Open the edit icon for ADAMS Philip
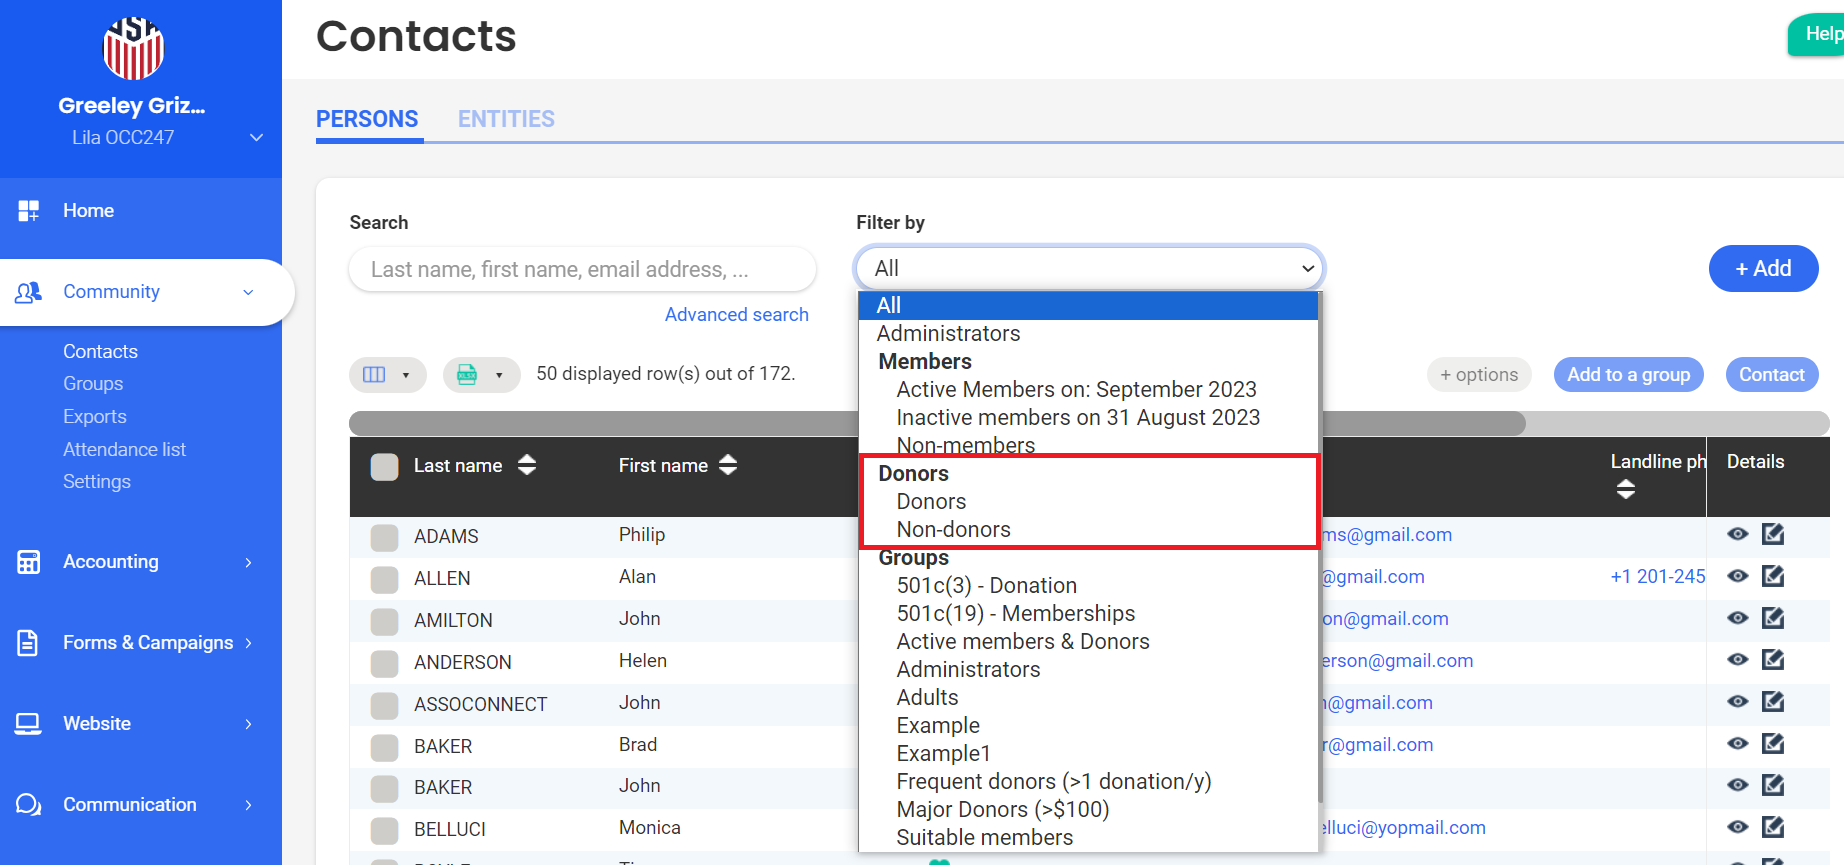Image resolution: width=1844 pixels, height=865 pixels. (1773, 534)
